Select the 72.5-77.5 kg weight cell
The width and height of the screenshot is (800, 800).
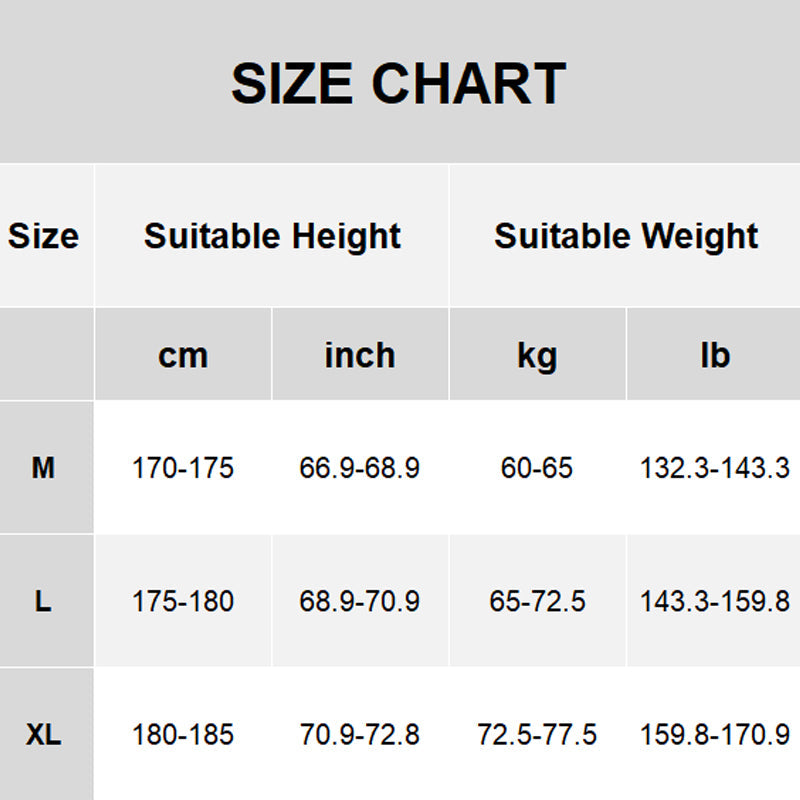tap(537, 735)
